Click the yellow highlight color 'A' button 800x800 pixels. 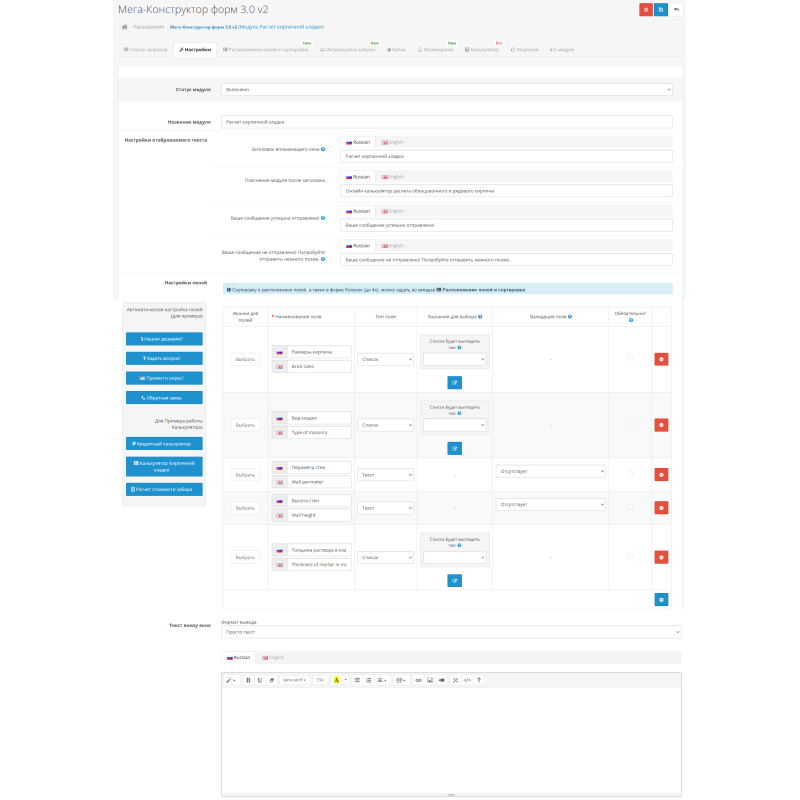tap(336, 680)
